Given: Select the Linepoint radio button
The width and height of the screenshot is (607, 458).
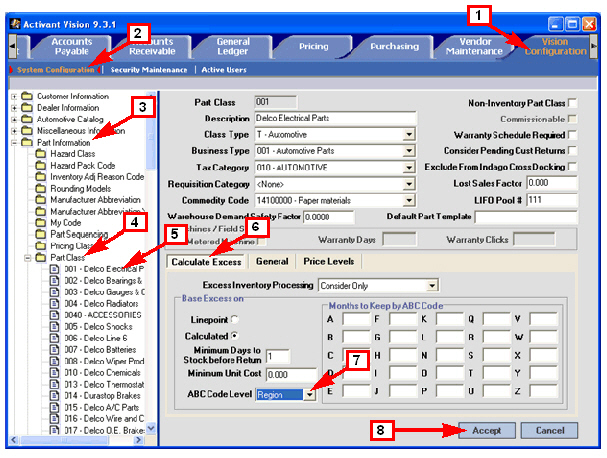Looking at the screenshot, I should pyautogui.click(x=235, y=319).
